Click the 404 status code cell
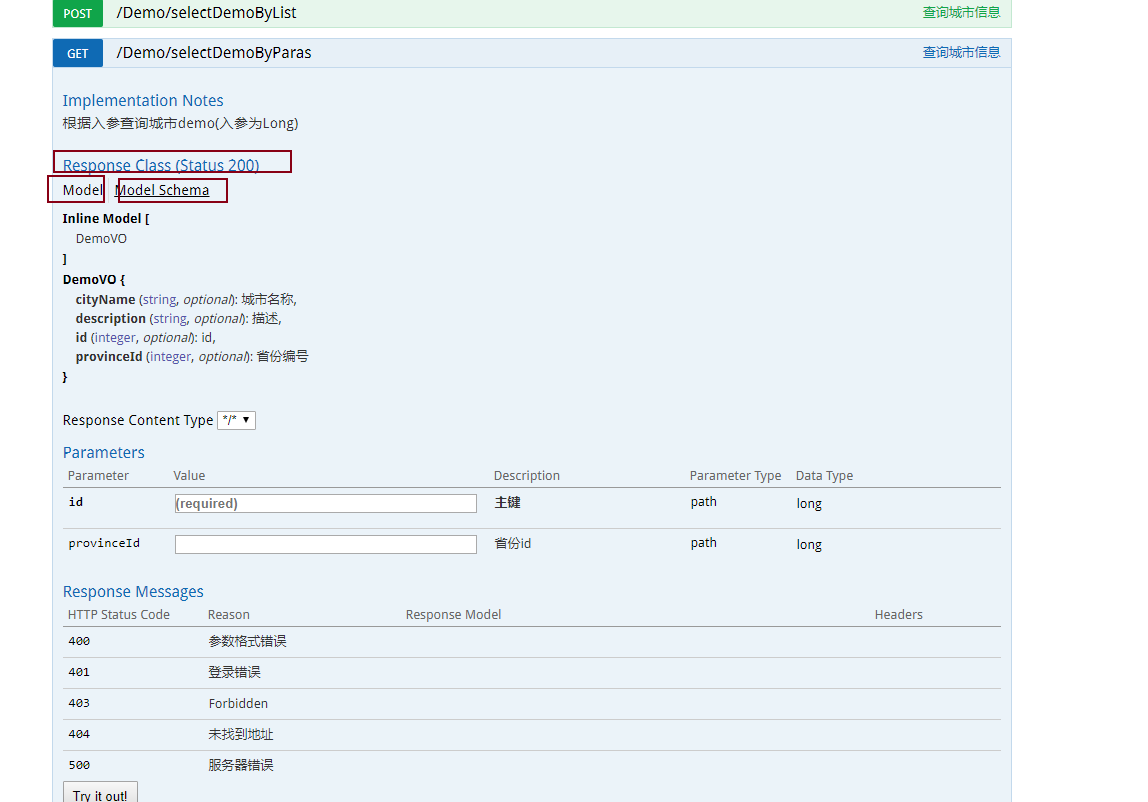Viewport: 1148px width, 802px height. point(79,734)
